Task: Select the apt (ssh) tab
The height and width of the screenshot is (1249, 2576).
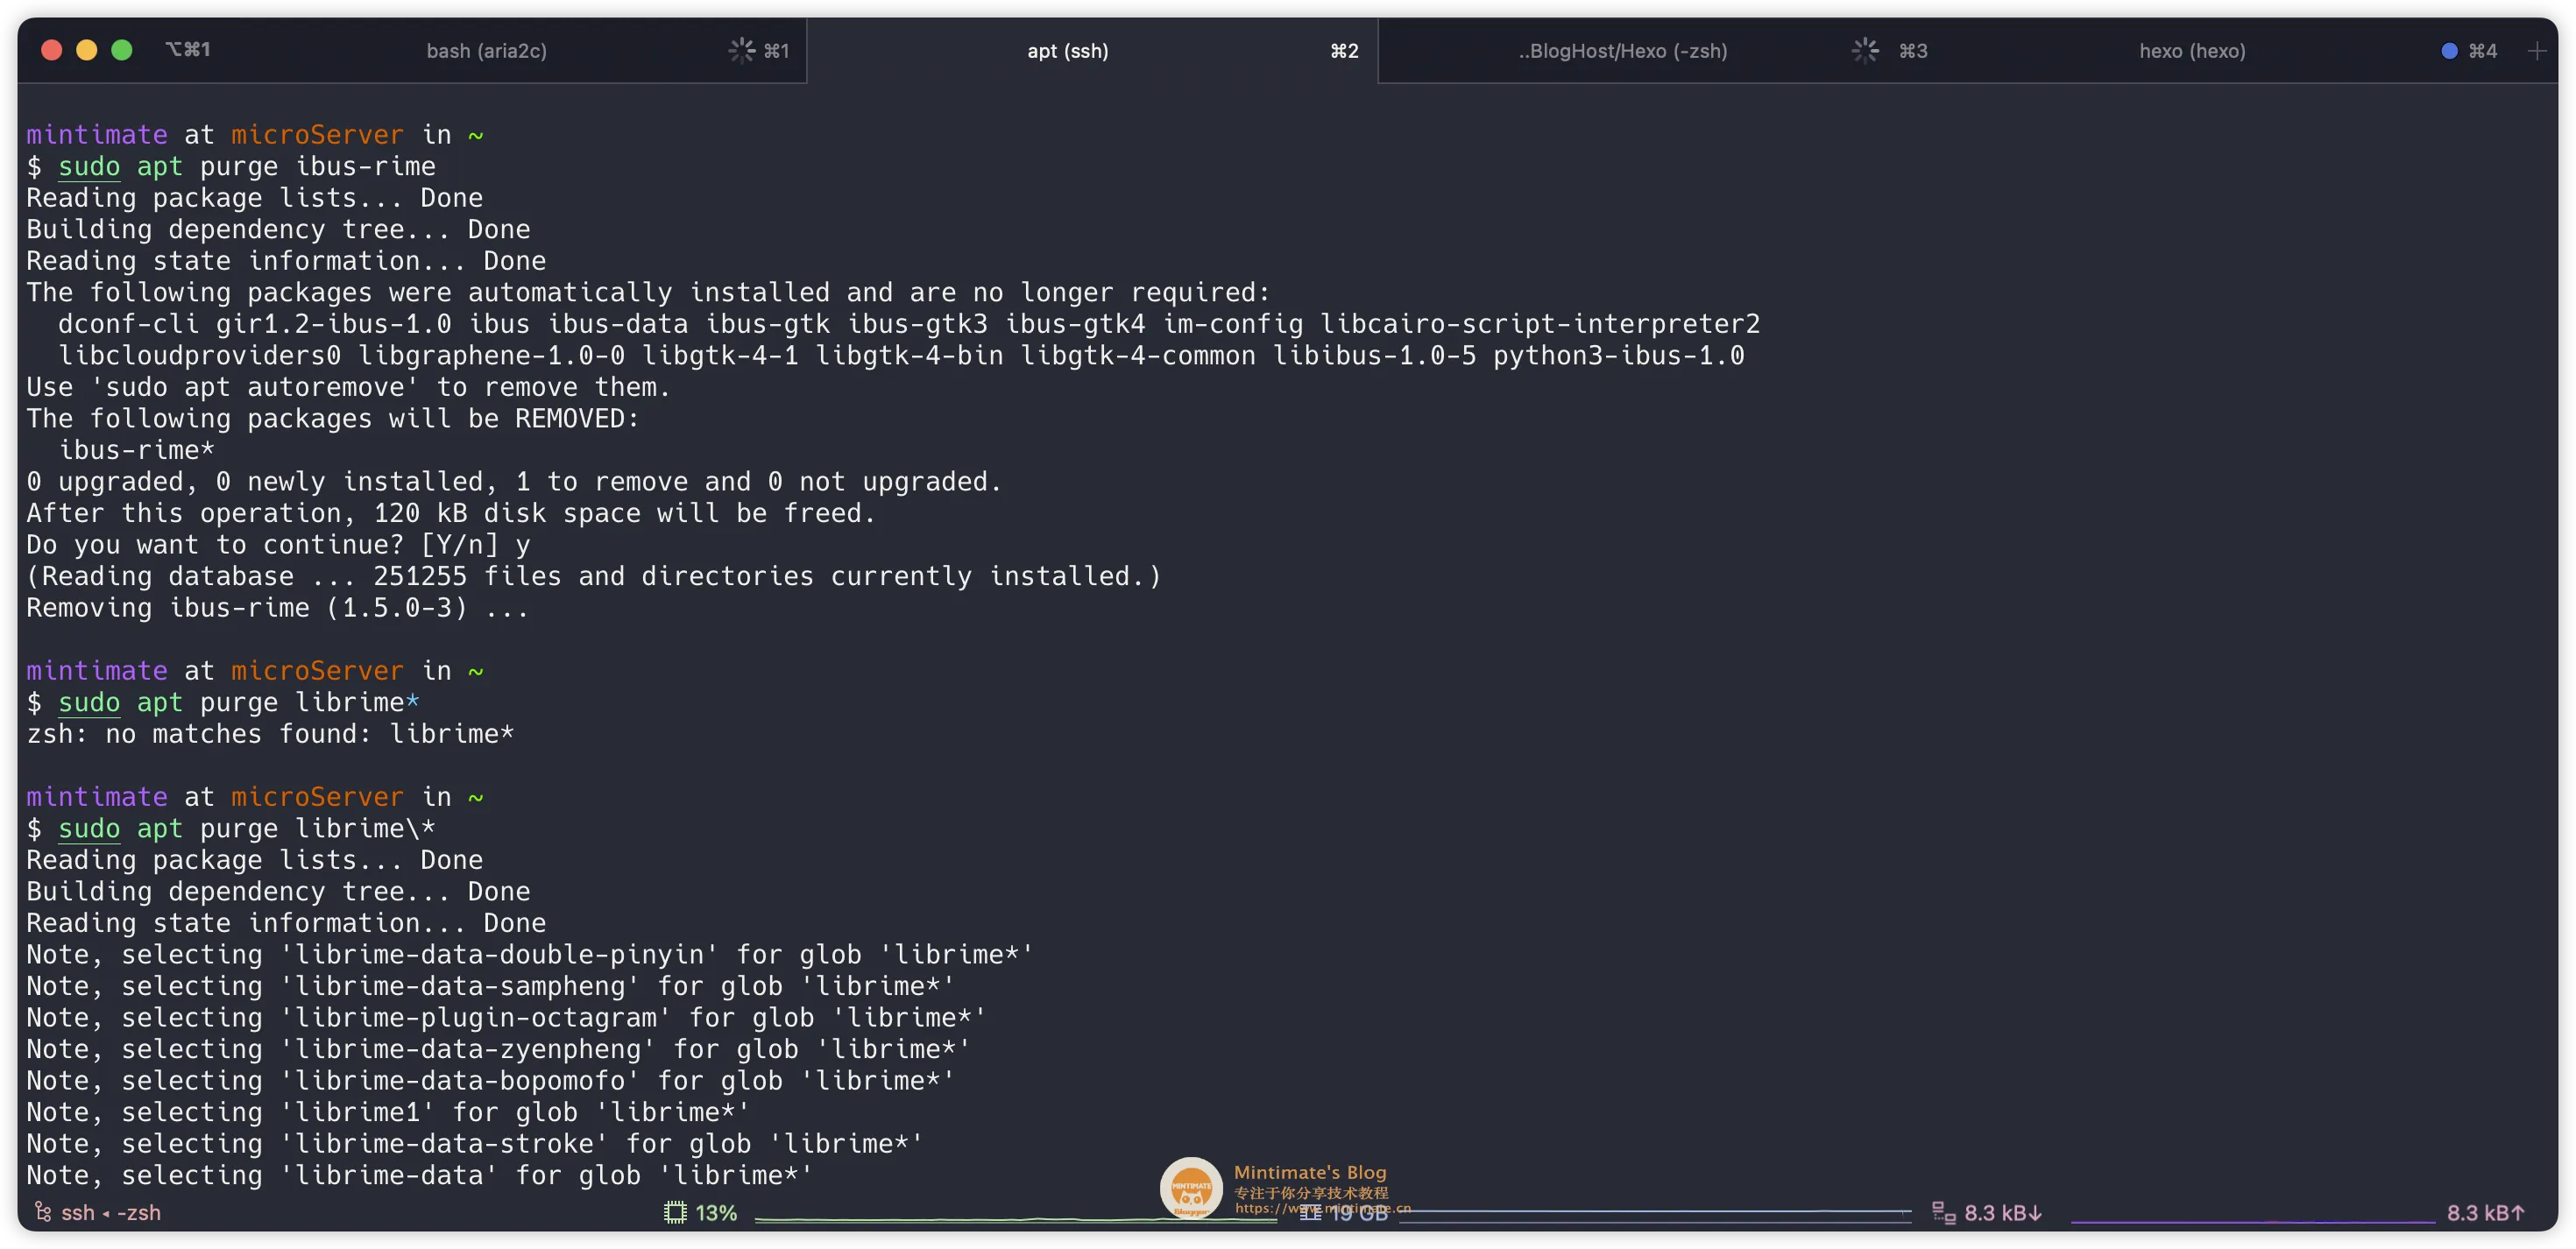Action: coord(1067,50)
